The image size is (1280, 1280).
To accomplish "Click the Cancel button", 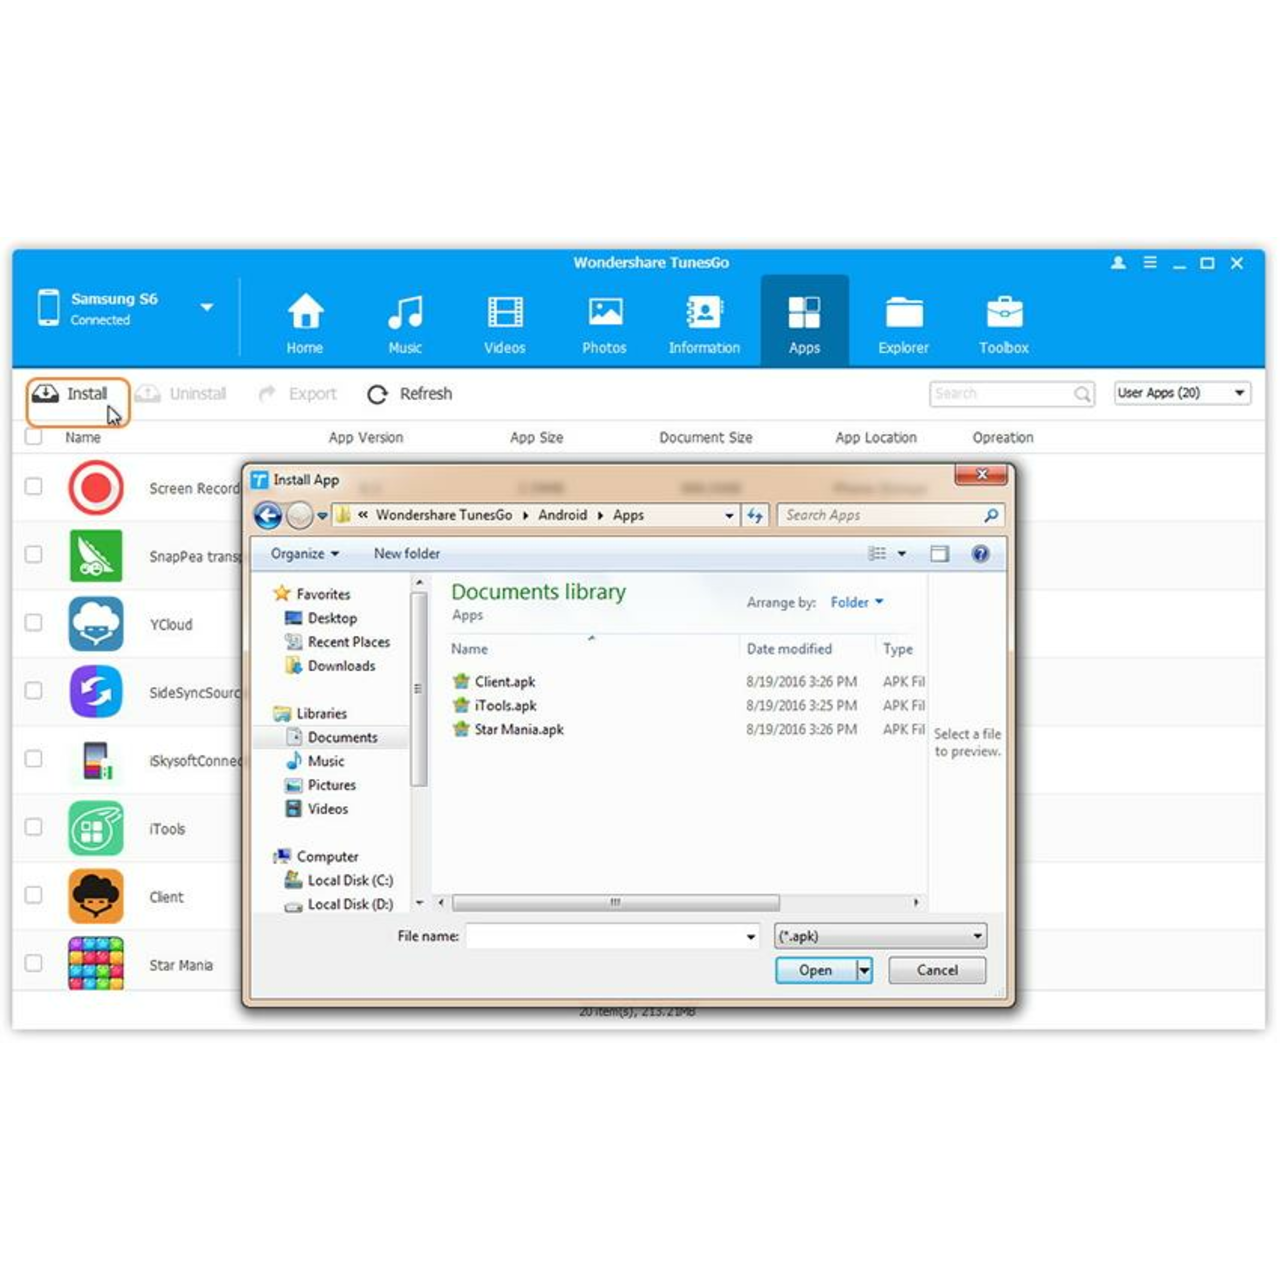I will pos(936,970).
